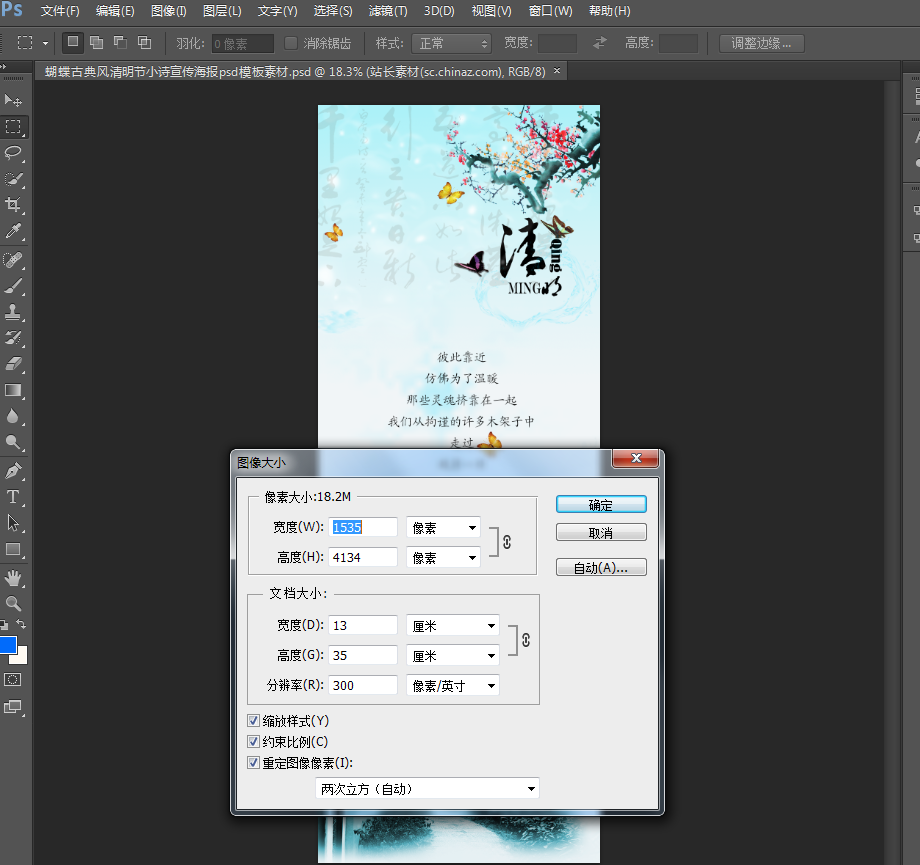The height and width of the screenshot is (865, 920).
Task: Click Intersect with Selection mode icon
Action: tap(144, 42)
